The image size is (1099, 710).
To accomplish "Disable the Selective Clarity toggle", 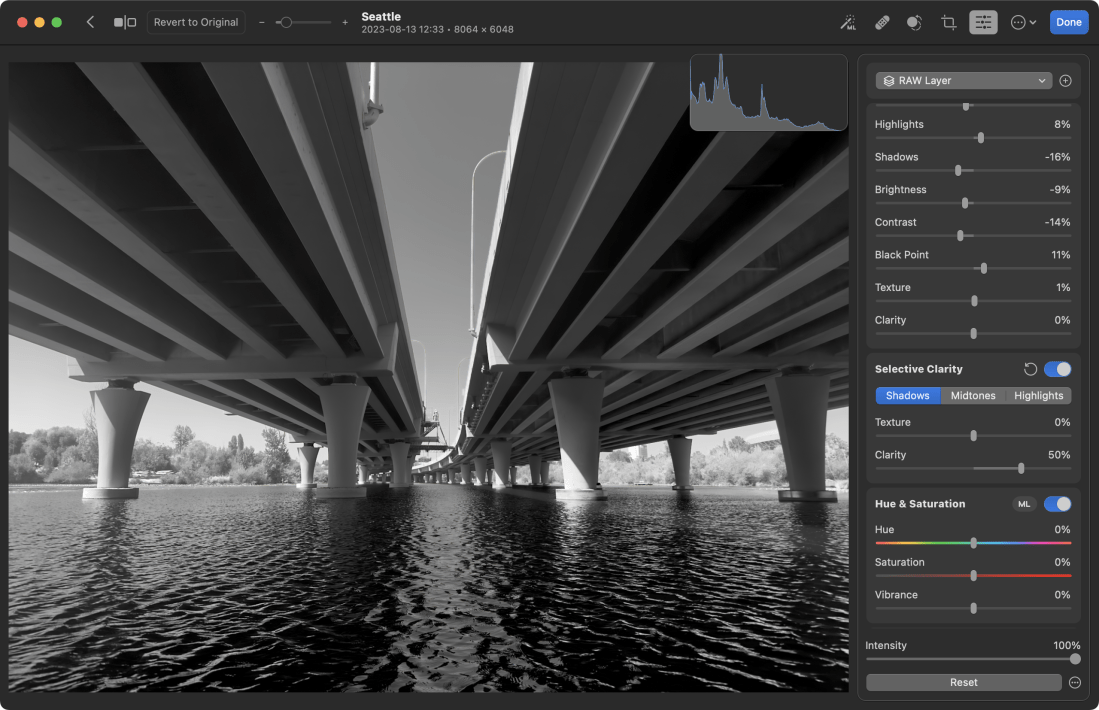I will click(1057, 369).
